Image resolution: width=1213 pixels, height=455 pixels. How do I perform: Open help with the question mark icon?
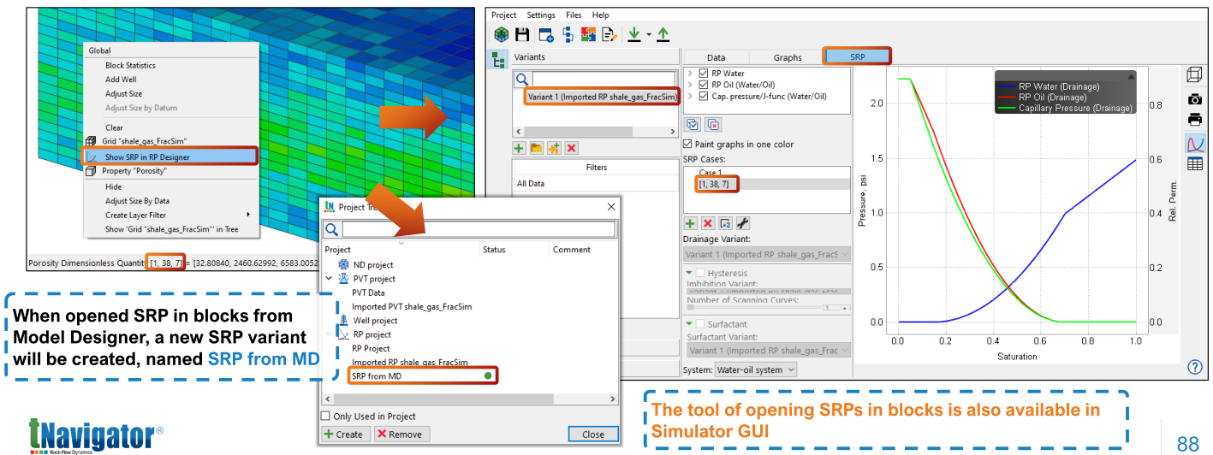(1194, 367)
